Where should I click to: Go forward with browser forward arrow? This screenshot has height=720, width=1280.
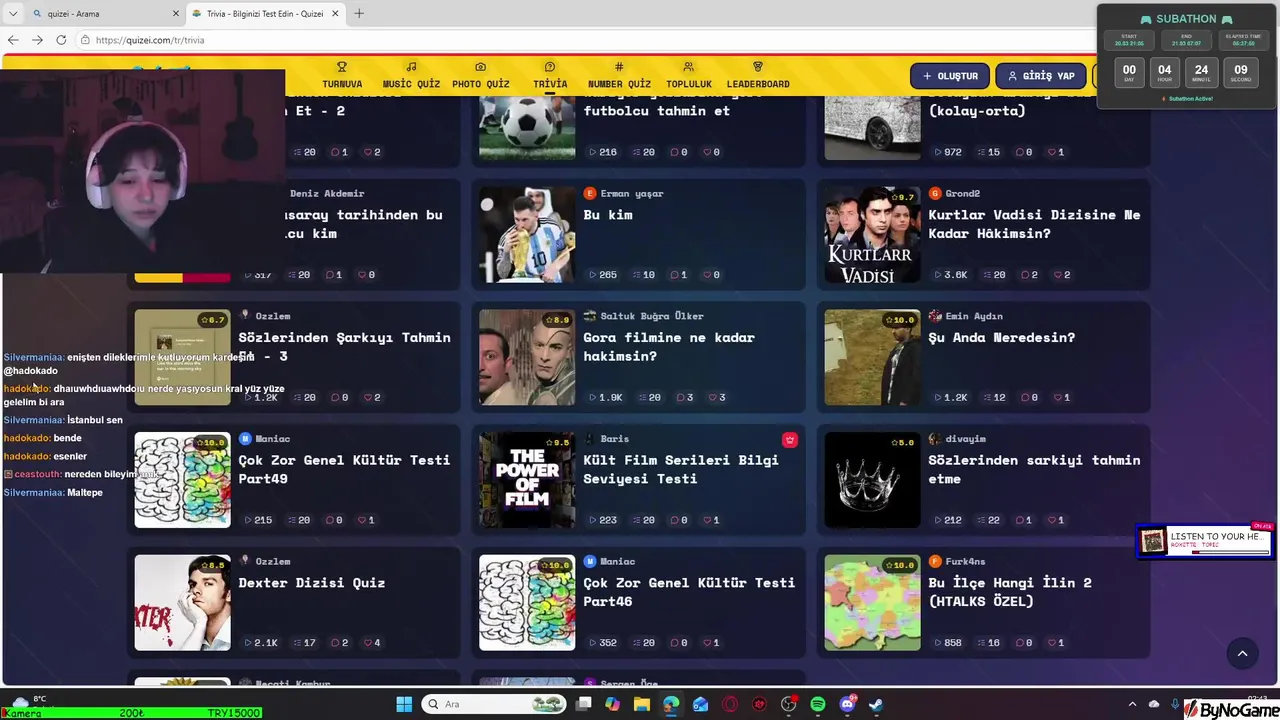(37, 40)
